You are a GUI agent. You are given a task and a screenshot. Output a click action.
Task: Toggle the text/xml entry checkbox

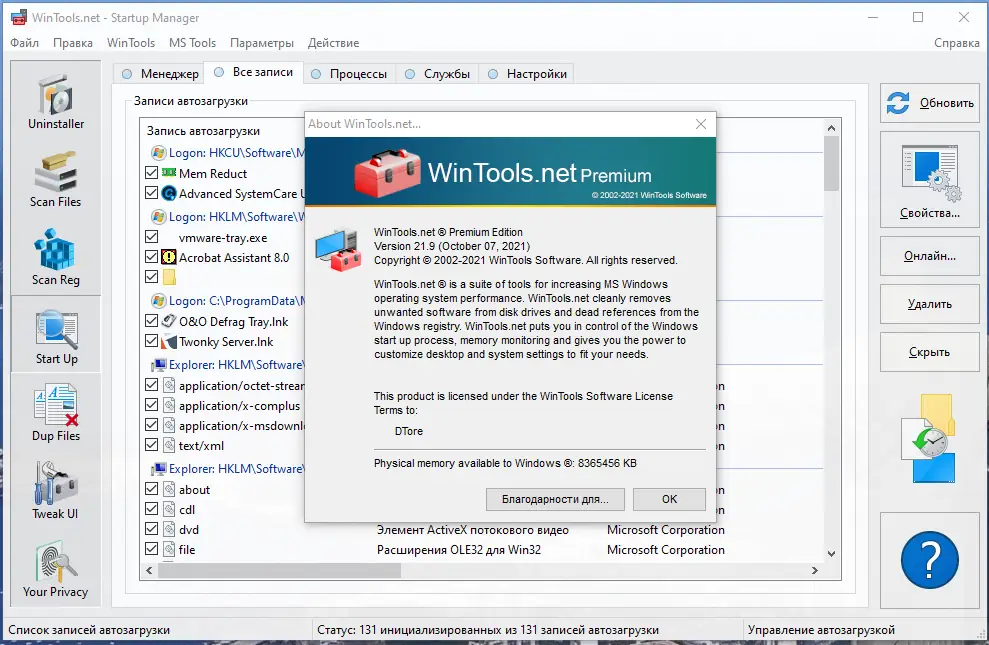point(151,445)
